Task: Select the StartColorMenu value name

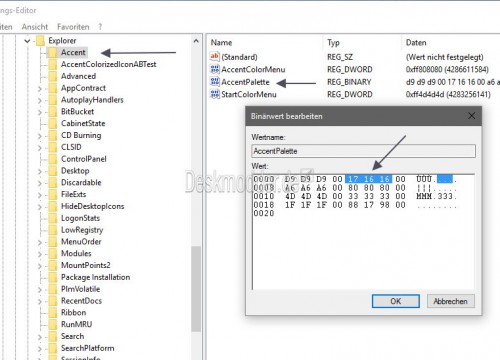Action: [x=249, y=94]
